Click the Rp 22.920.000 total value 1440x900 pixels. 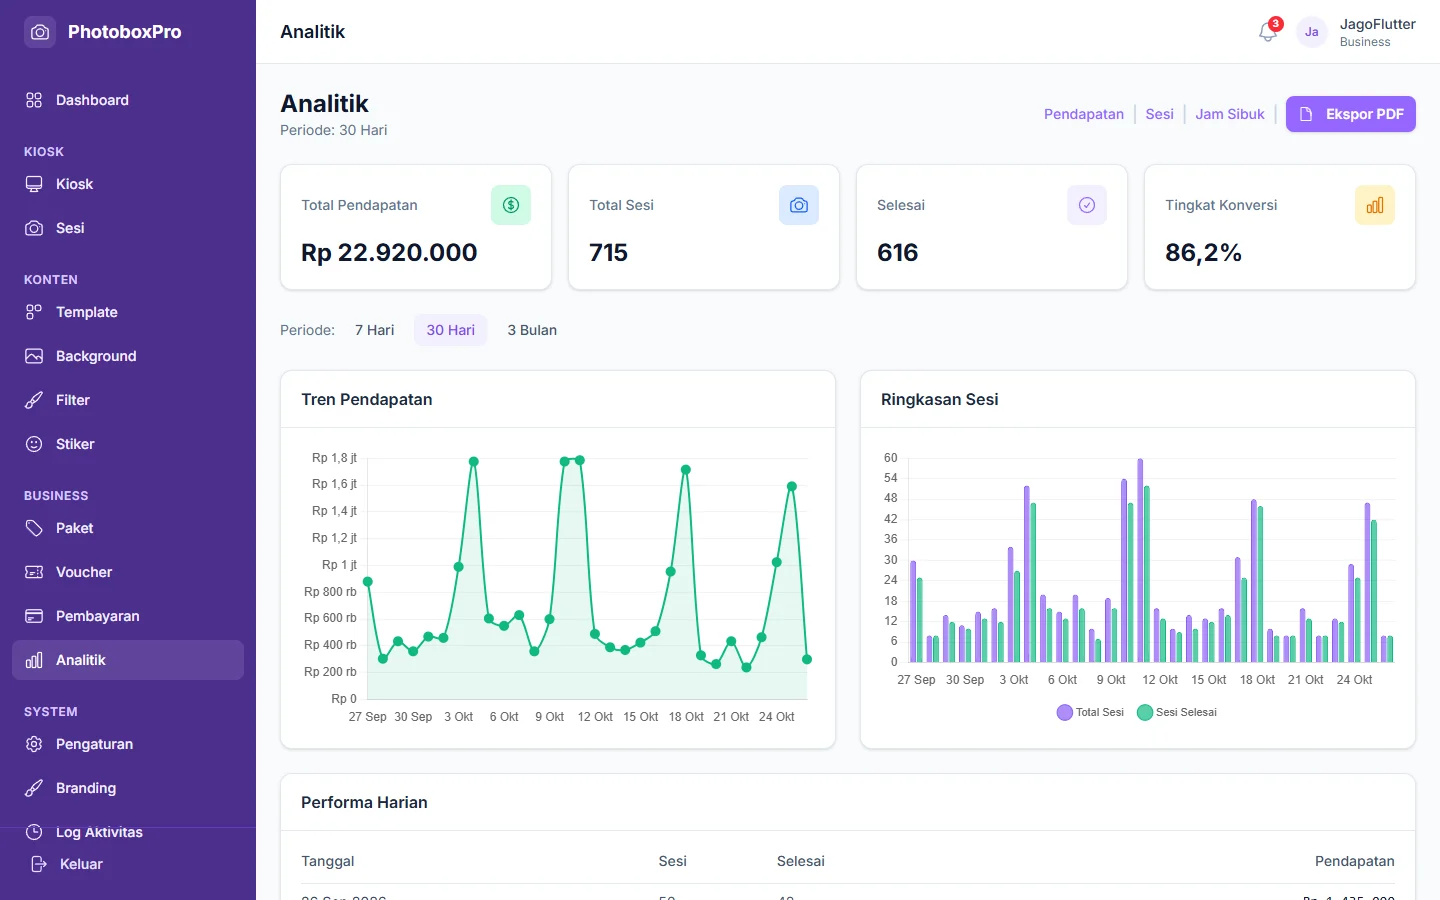pos(389,252)
